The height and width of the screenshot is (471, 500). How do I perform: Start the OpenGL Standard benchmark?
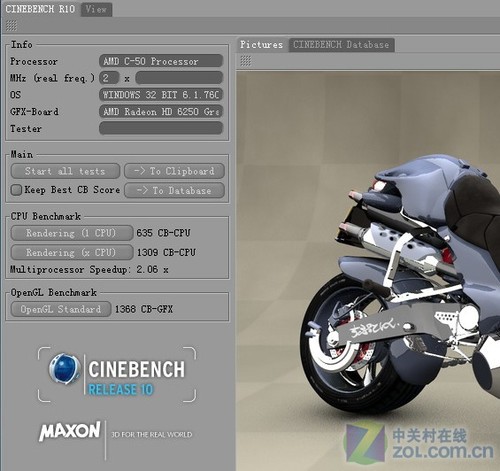61,309
